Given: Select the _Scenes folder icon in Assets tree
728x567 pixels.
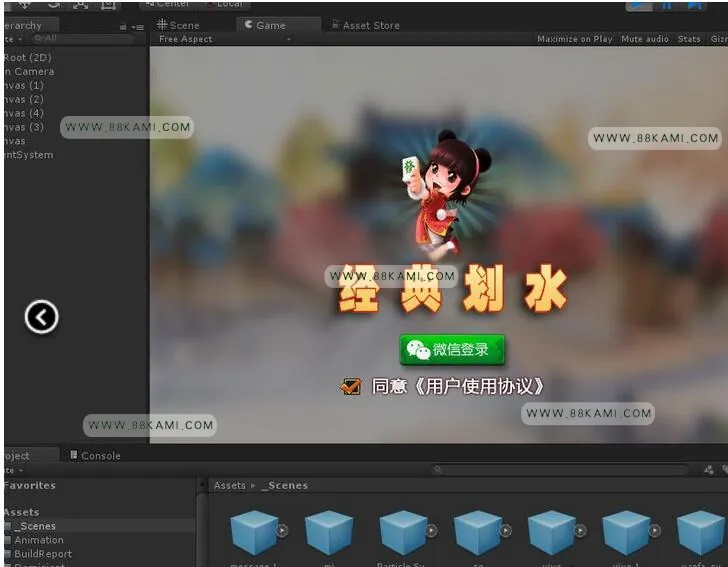Looking at the screenshot, I should click(x=8, y=526).
